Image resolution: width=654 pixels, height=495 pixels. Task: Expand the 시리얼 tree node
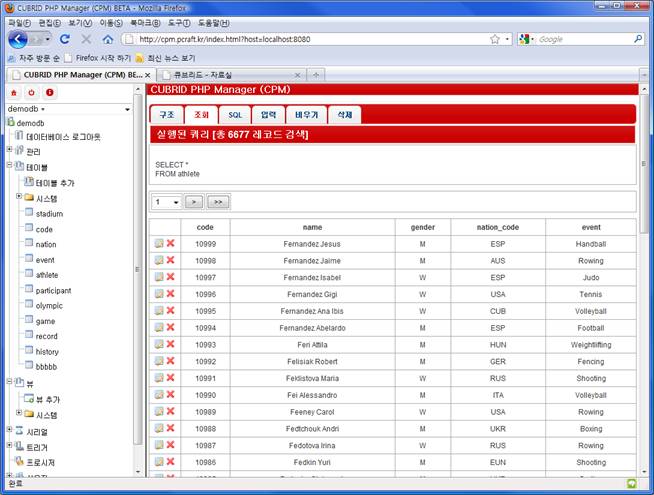[9, 429]
